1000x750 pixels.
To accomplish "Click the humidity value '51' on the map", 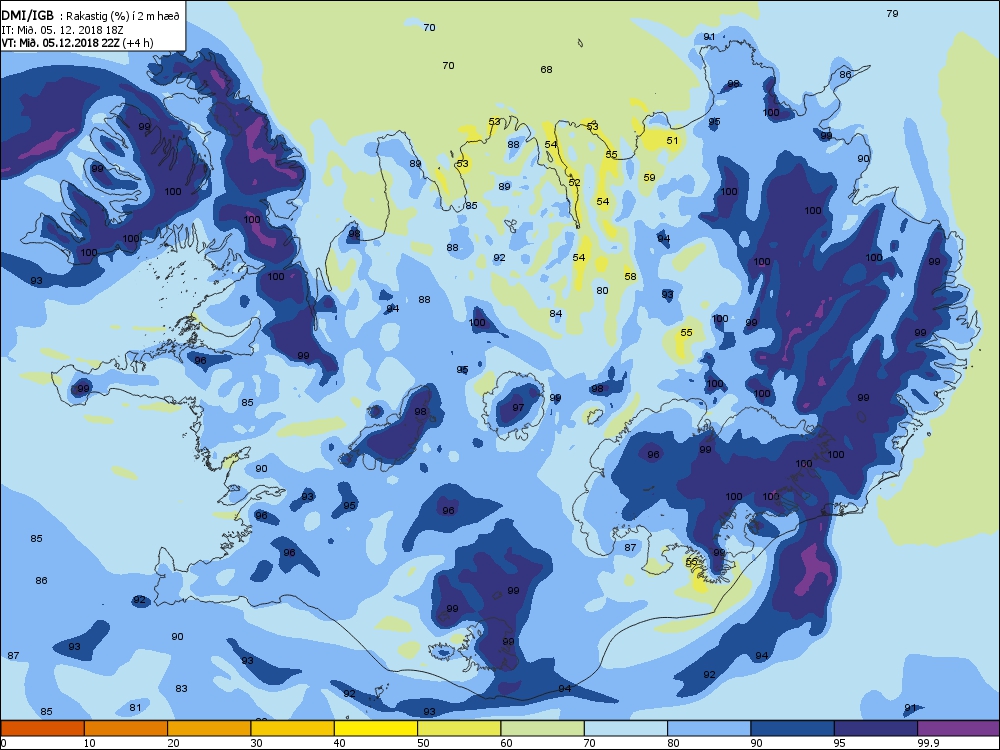I will 672,140.
